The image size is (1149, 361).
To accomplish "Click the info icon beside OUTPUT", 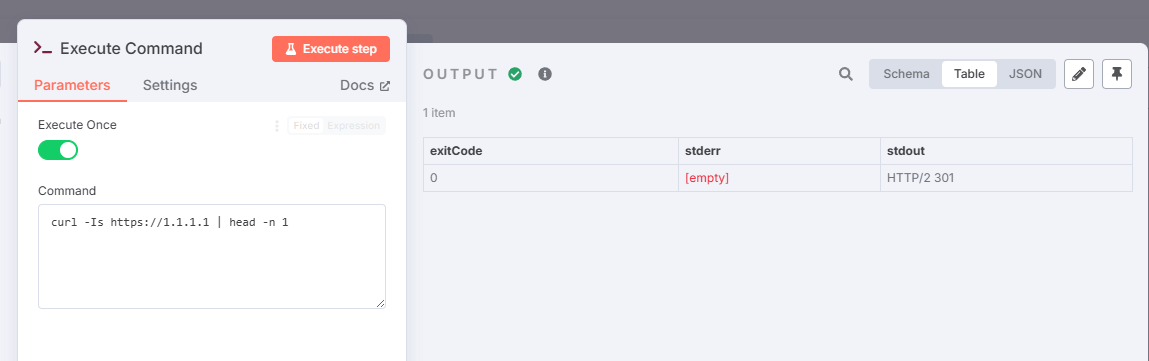I will (x=544, y=74).
